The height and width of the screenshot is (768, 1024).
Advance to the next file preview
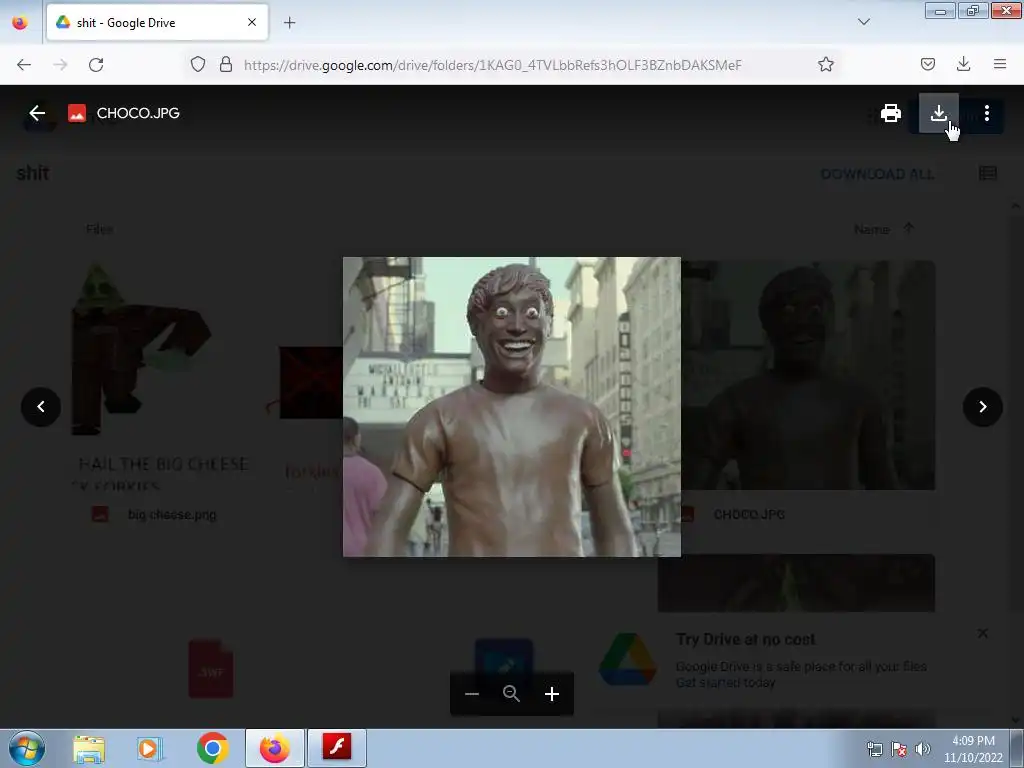(x=983, y=407)
